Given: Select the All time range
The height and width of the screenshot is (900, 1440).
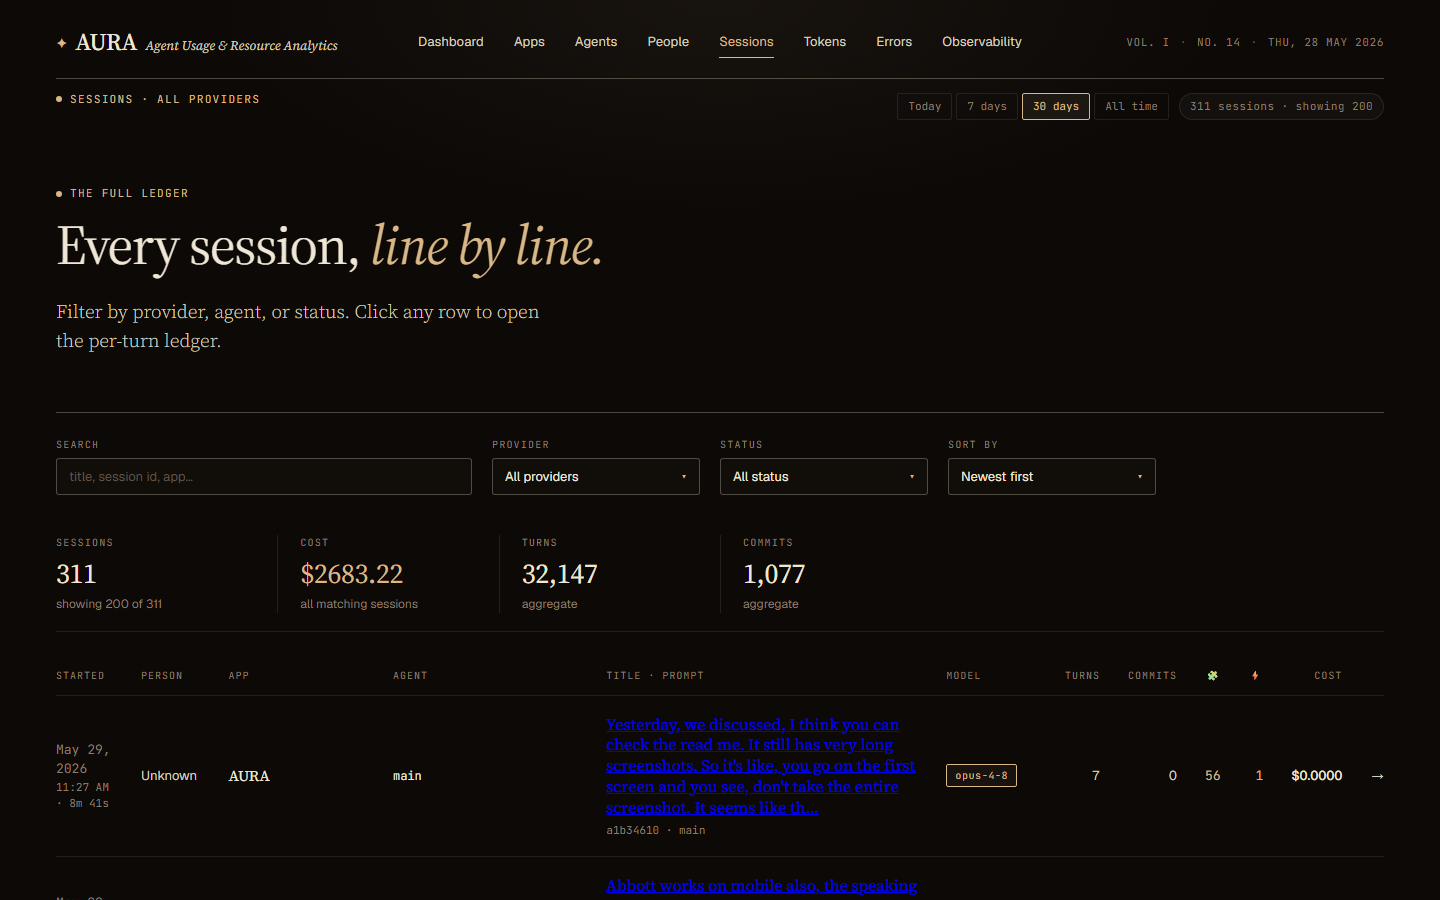Looking at the screenshot, I should click(1131, 106).
